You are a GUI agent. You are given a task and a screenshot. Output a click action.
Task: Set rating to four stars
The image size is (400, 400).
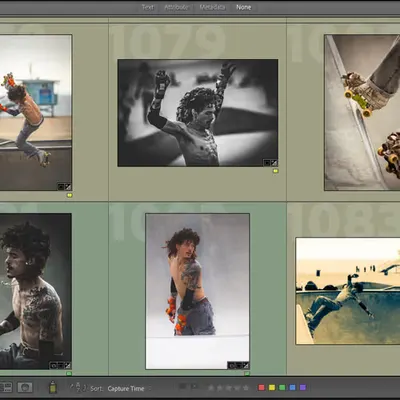237,388
